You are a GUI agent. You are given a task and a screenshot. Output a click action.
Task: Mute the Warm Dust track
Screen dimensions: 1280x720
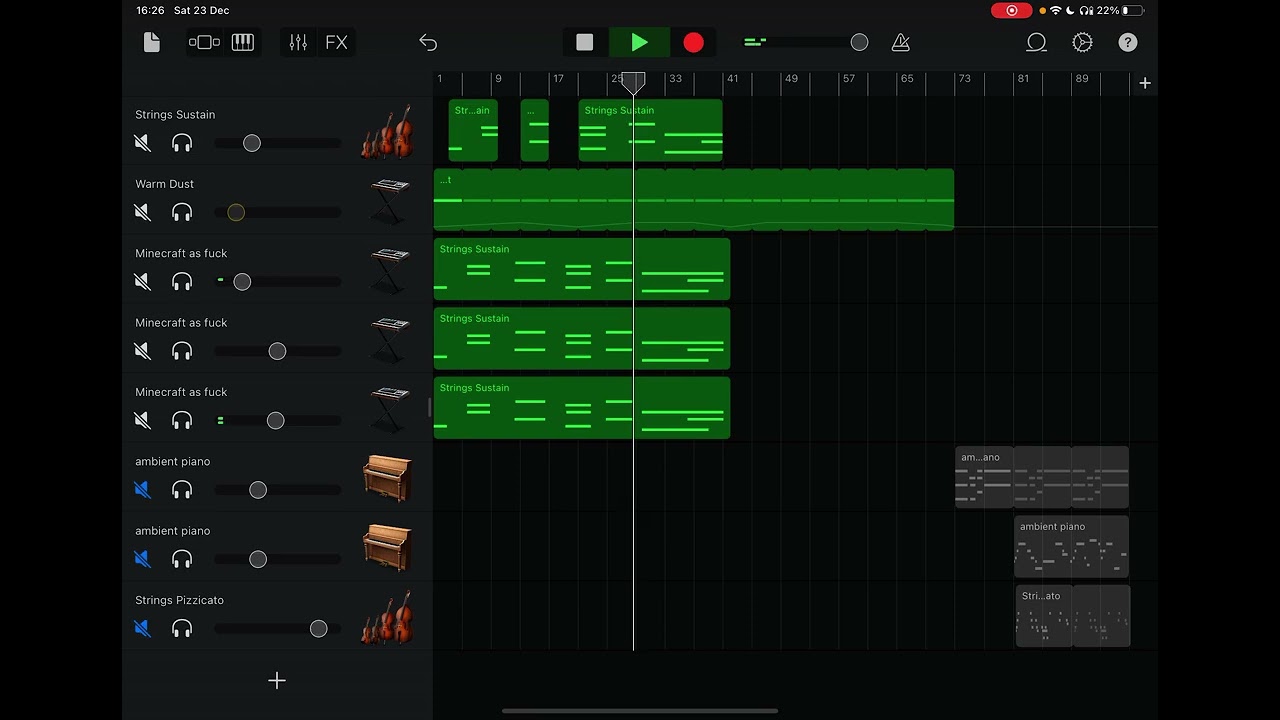(142, 212)
